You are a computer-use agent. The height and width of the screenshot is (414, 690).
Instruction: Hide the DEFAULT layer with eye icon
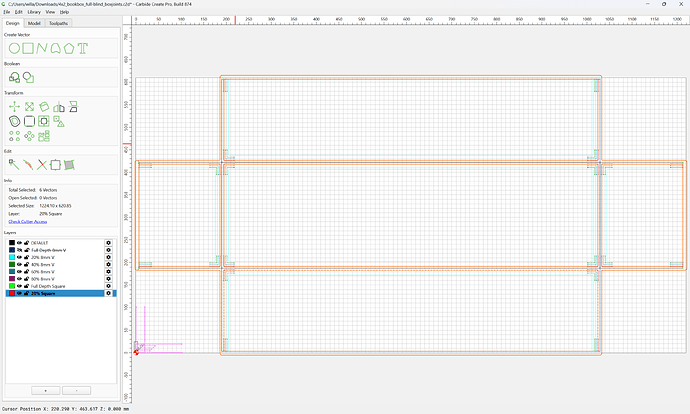(x=19, y=243)
